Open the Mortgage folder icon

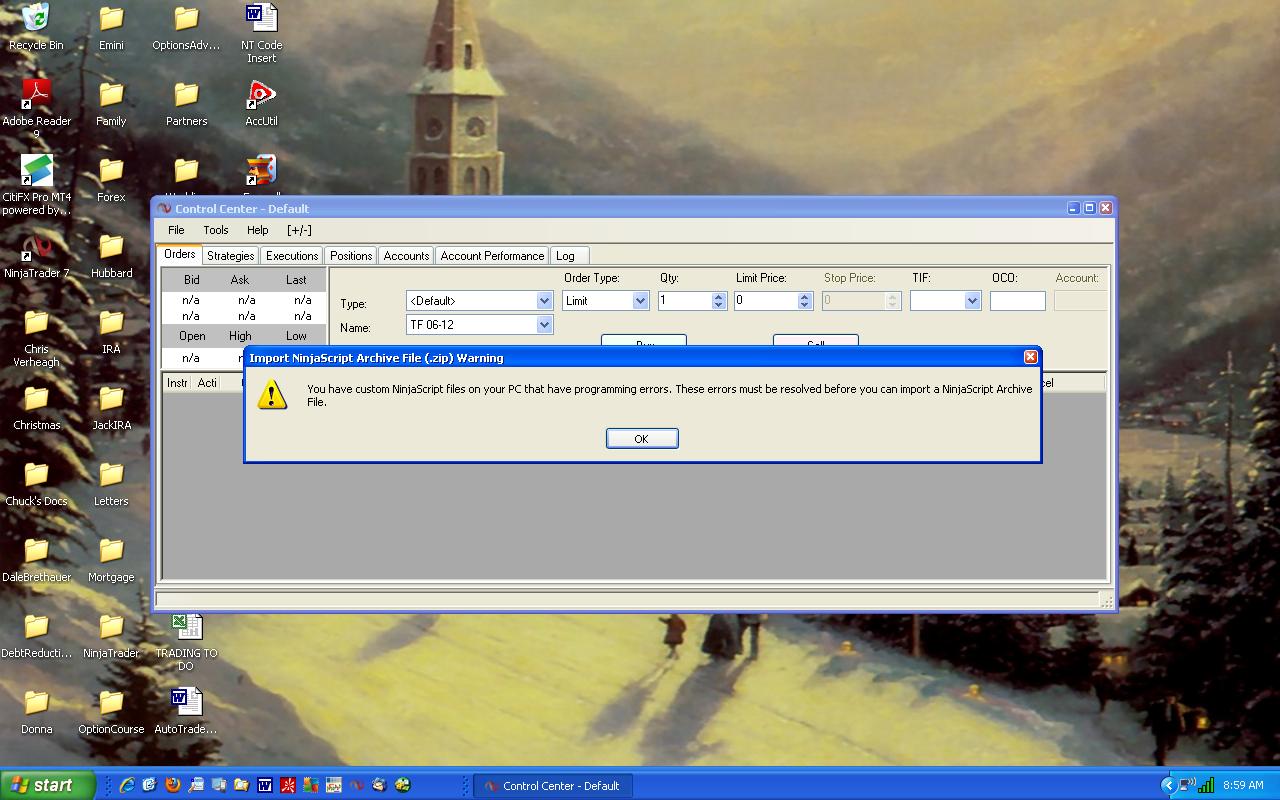(111, 560)
